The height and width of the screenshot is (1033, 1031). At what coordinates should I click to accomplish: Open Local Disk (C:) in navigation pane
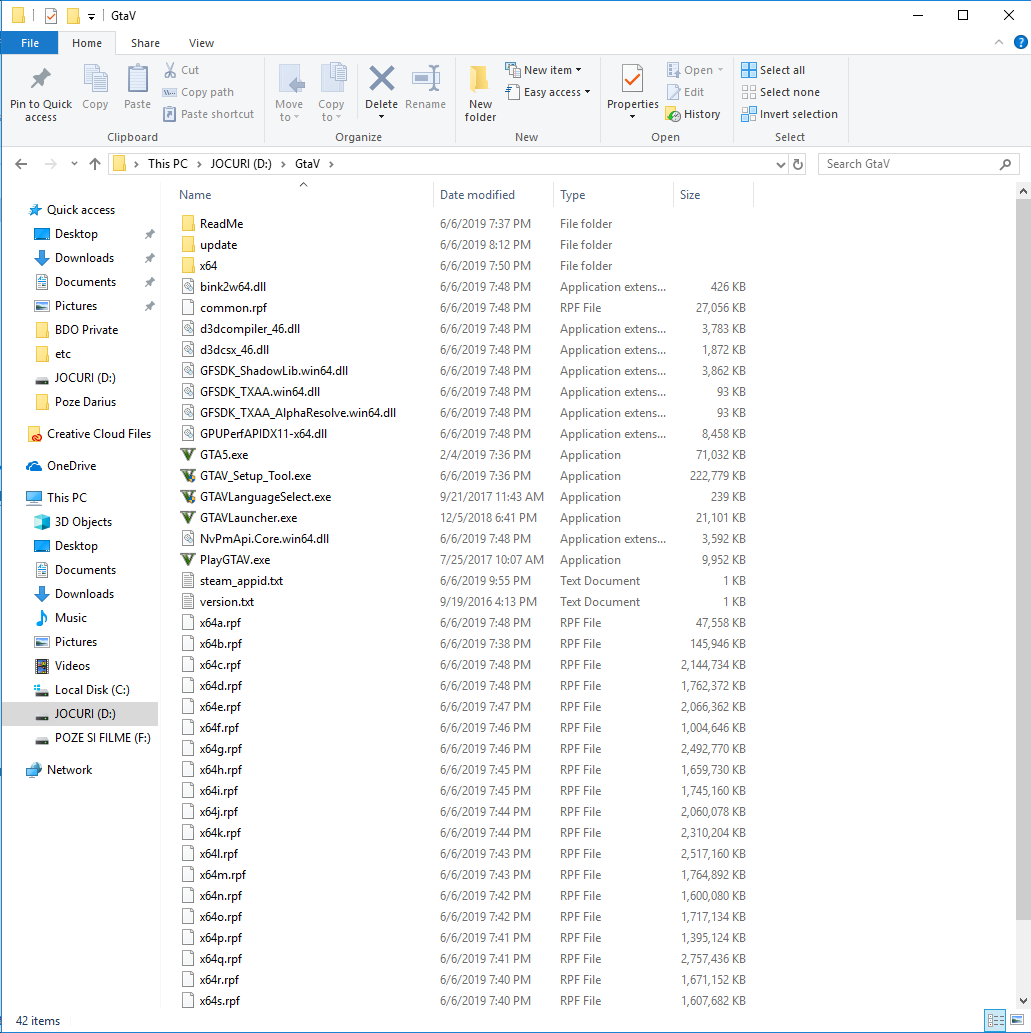tap(92, 690)
